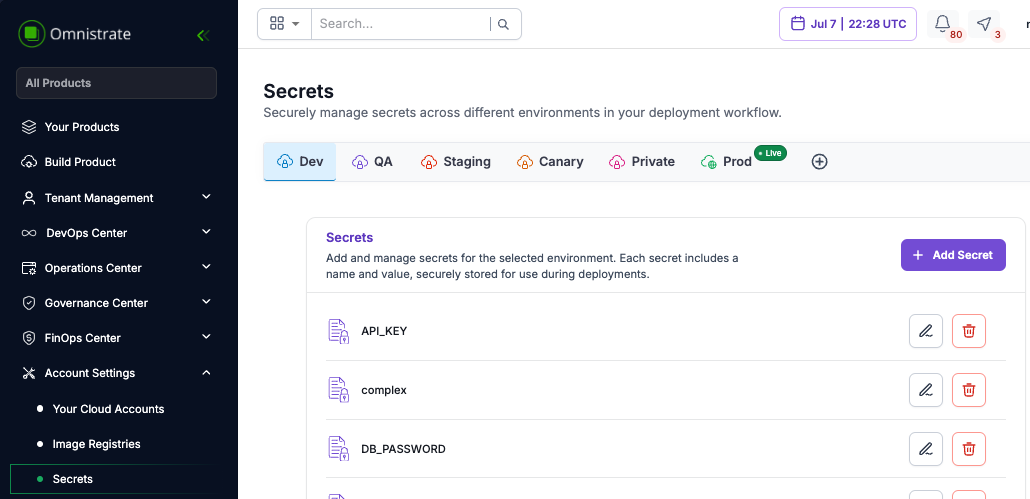This screenshot has height=499, width=1030.
Task: Click the complex secret name
Action: [384, 390]
